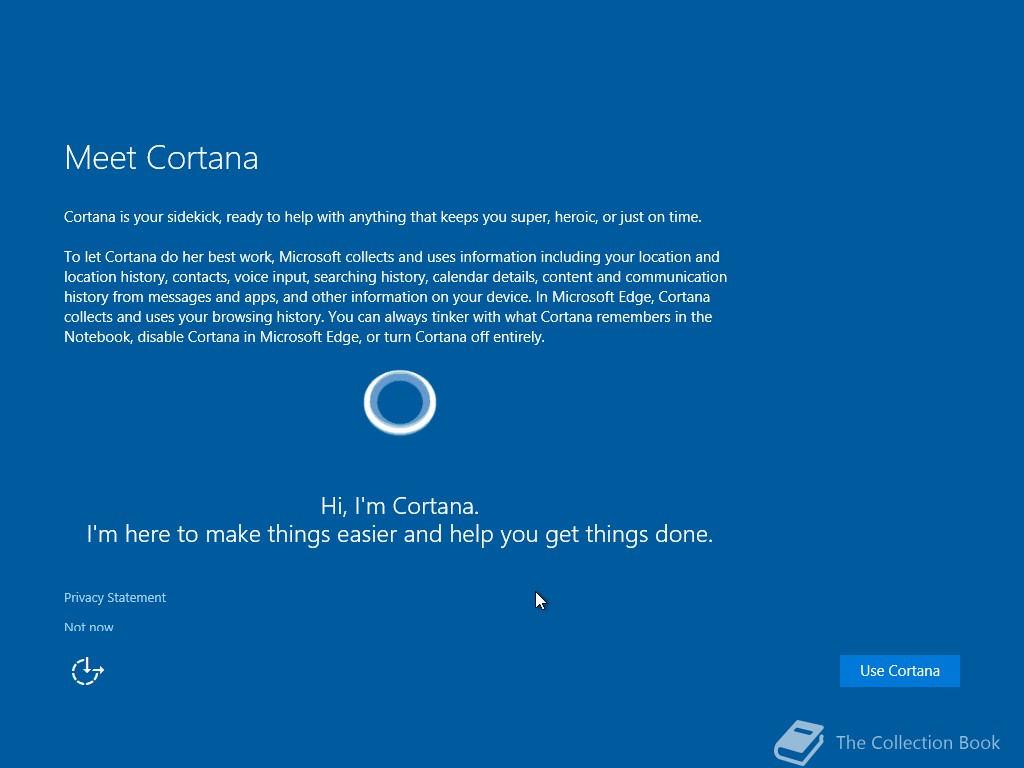Click the 'Cortana is your sidekick' sentence

pyautogui.click(x=383, y=217)
